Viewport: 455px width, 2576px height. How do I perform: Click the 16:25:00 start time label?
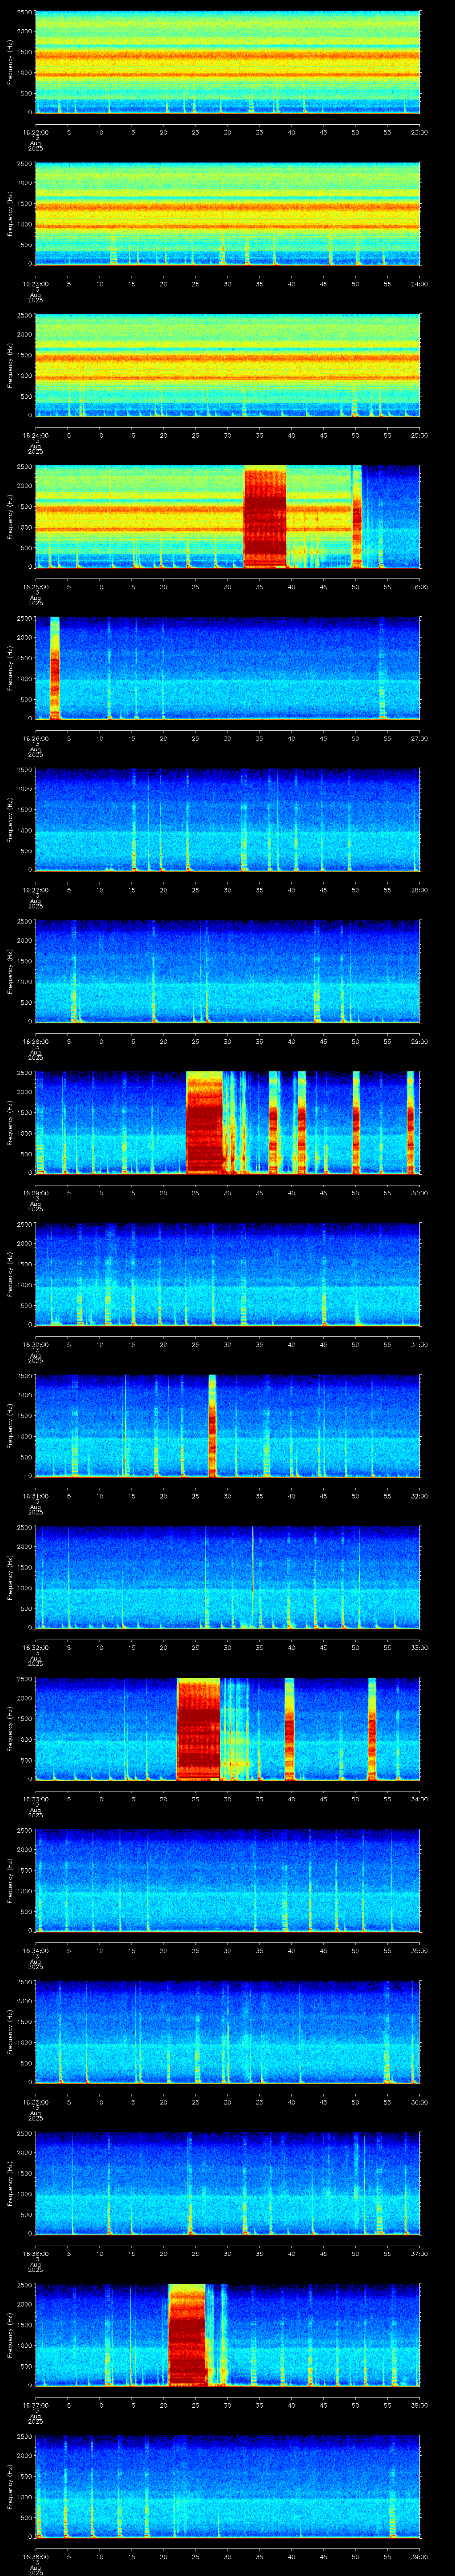pos(35,587)
